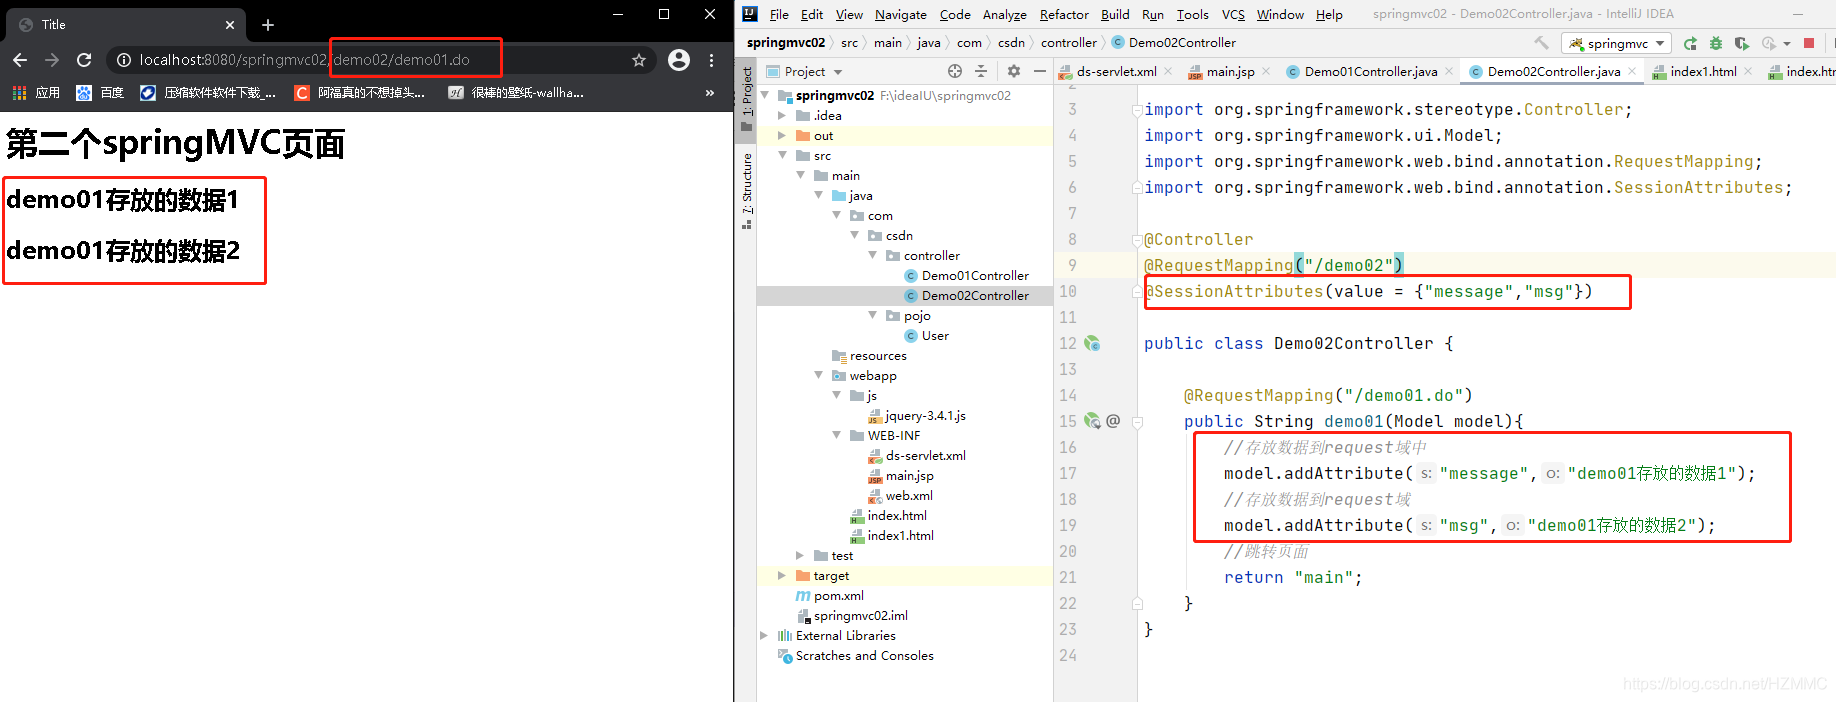Collapse the WEB-INF folder
Screen dimensions: 1836x702
pyautogui.click(x=836, y=436)
